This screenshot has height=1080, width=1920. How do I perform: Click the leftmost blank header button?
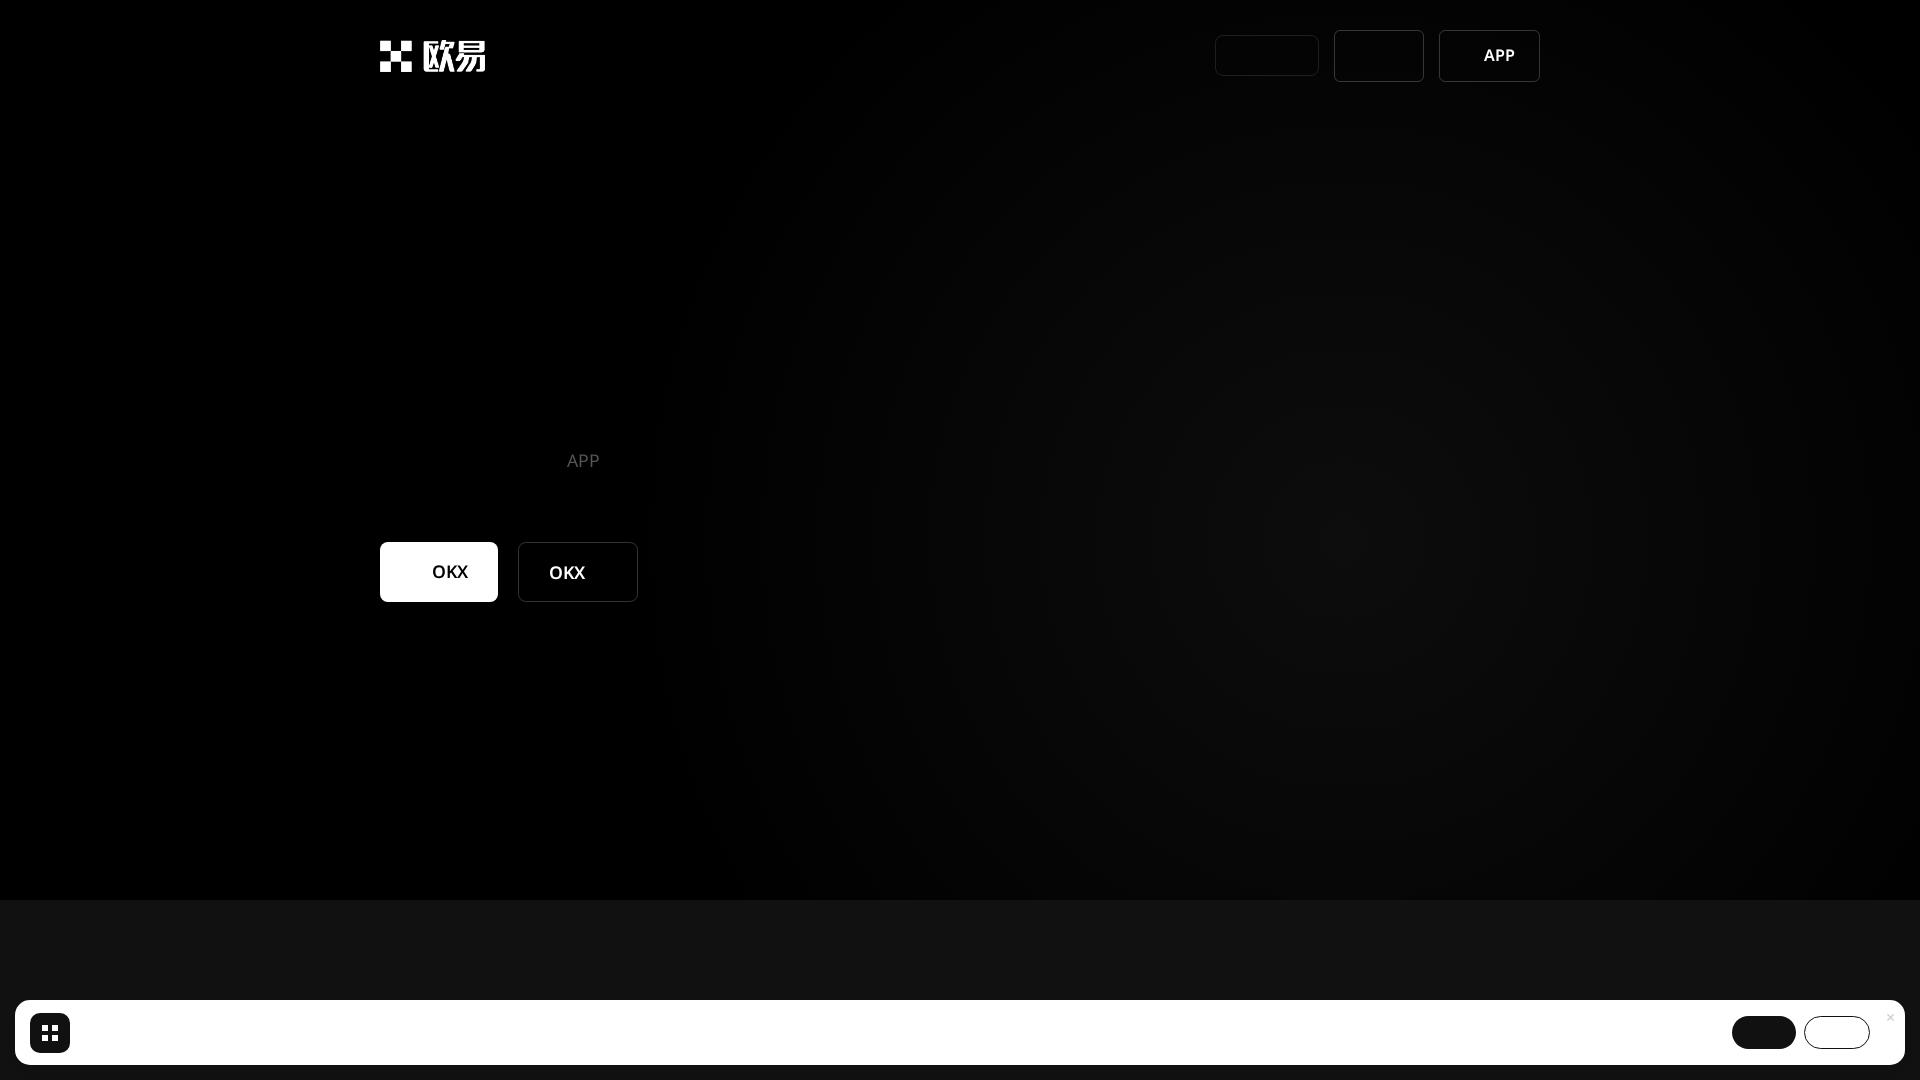pyautogui.click(x=1267, y=56)
